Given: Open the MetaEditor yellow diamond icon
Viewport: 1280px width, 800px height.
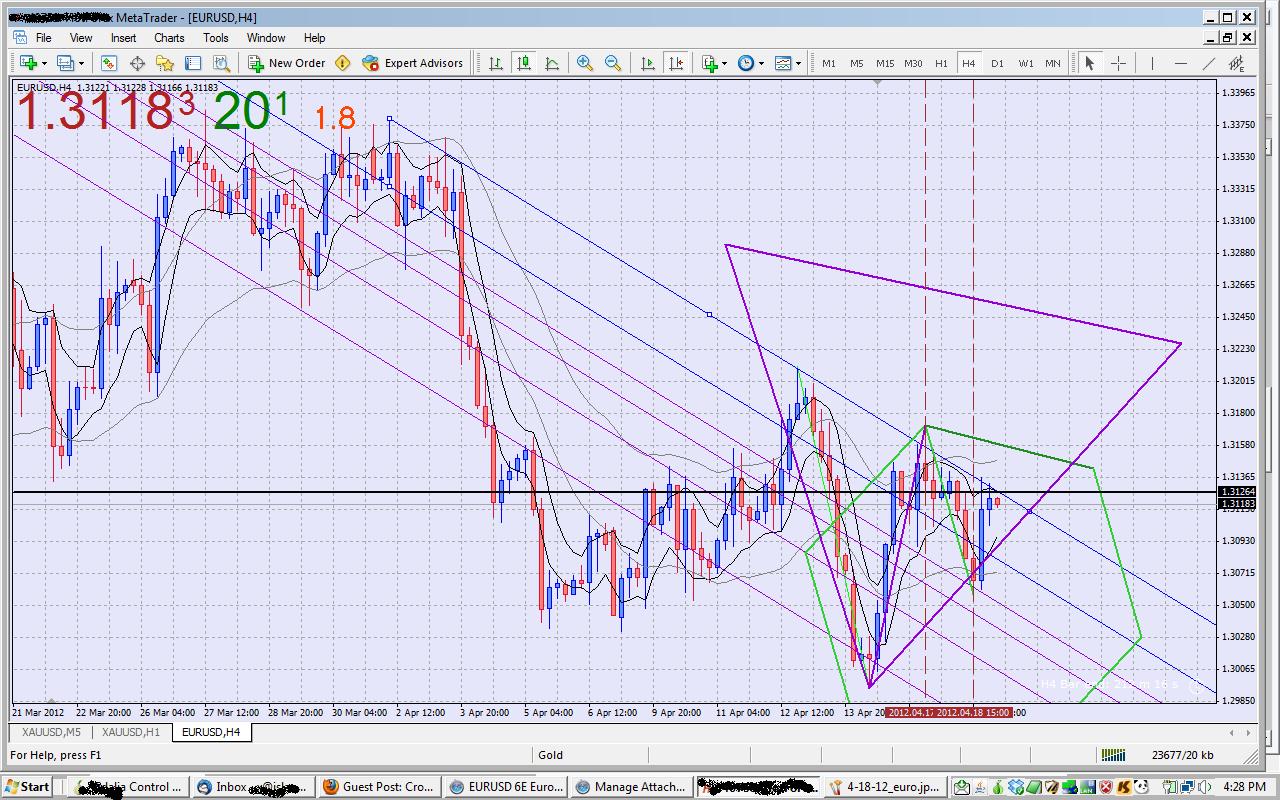Looking at the screenshot, I should (343, 63).
